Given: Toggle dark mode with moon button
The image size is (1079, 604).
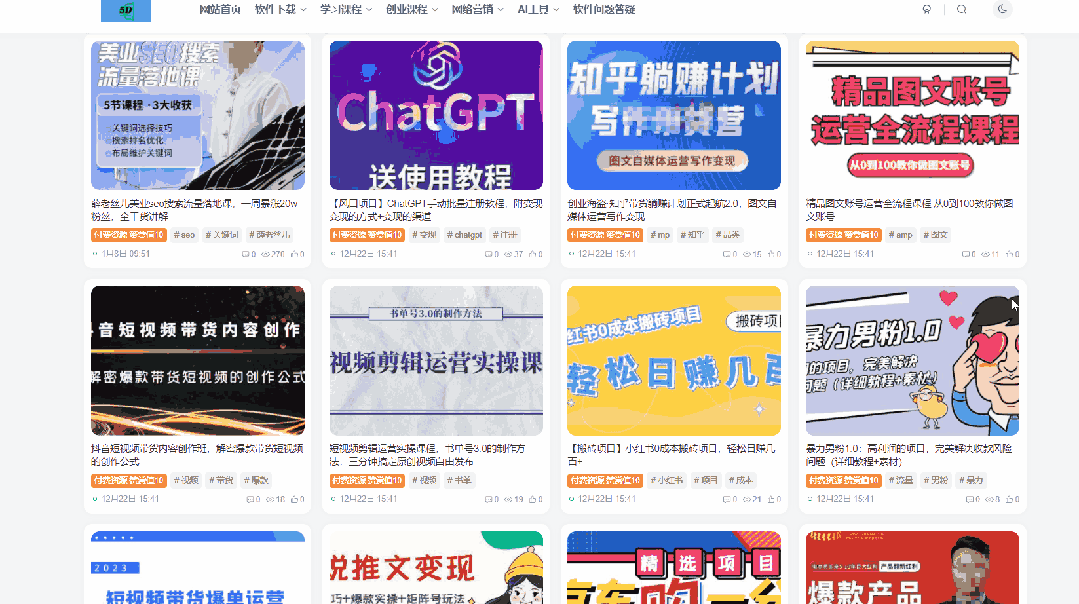Looking at the screenshot, I should [x=1002, y=9].
